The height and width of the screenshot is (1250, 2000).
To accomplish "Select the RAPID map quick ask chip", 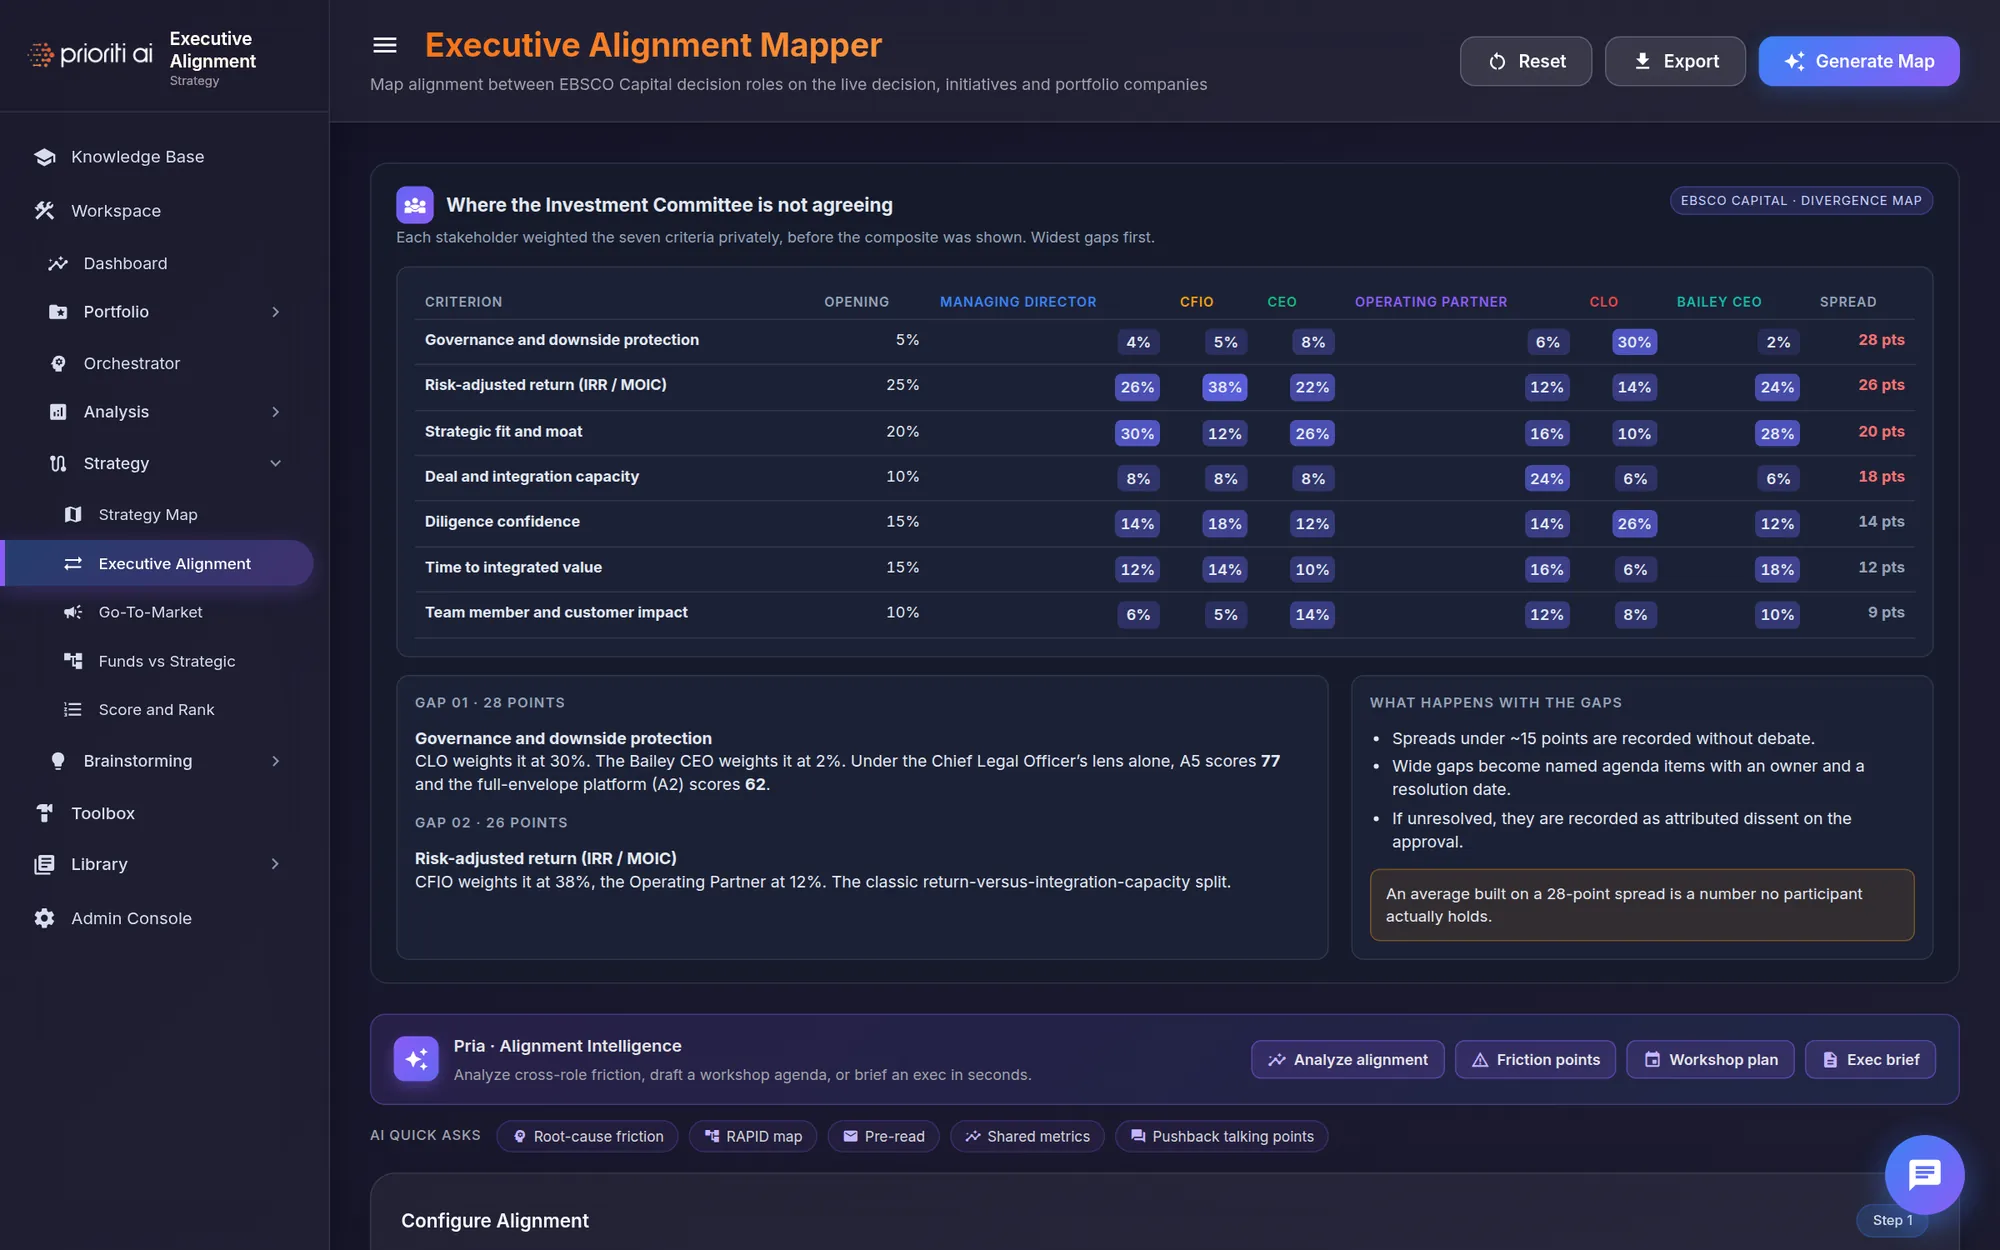I will pos(753,1136).
